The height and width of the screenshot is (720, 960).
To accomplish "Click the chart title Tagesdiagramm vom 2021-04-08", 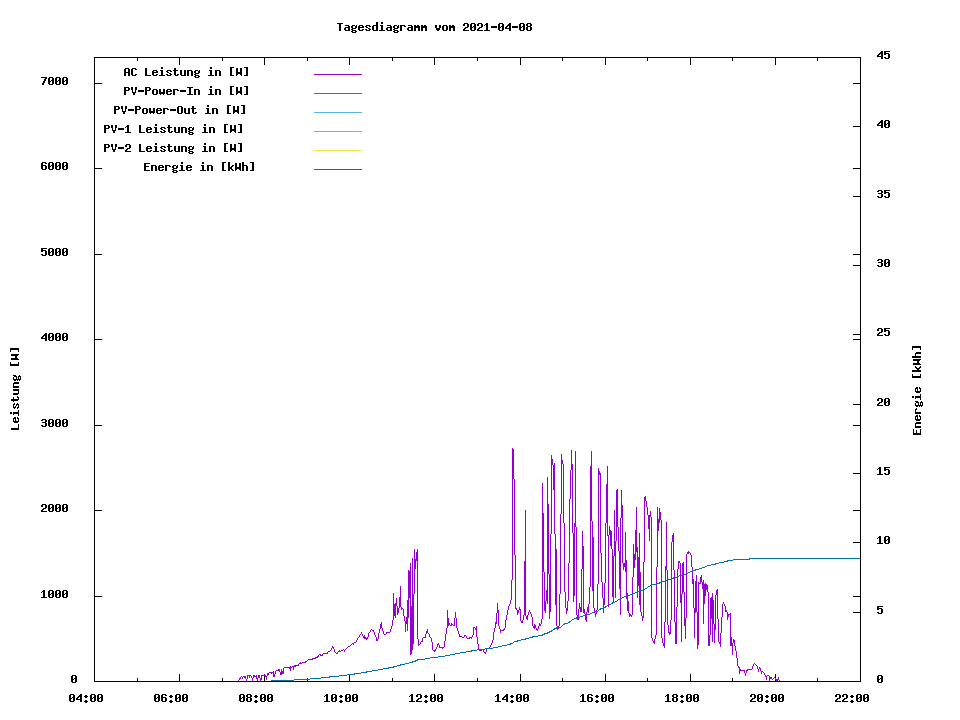I will tap(434, 27).
